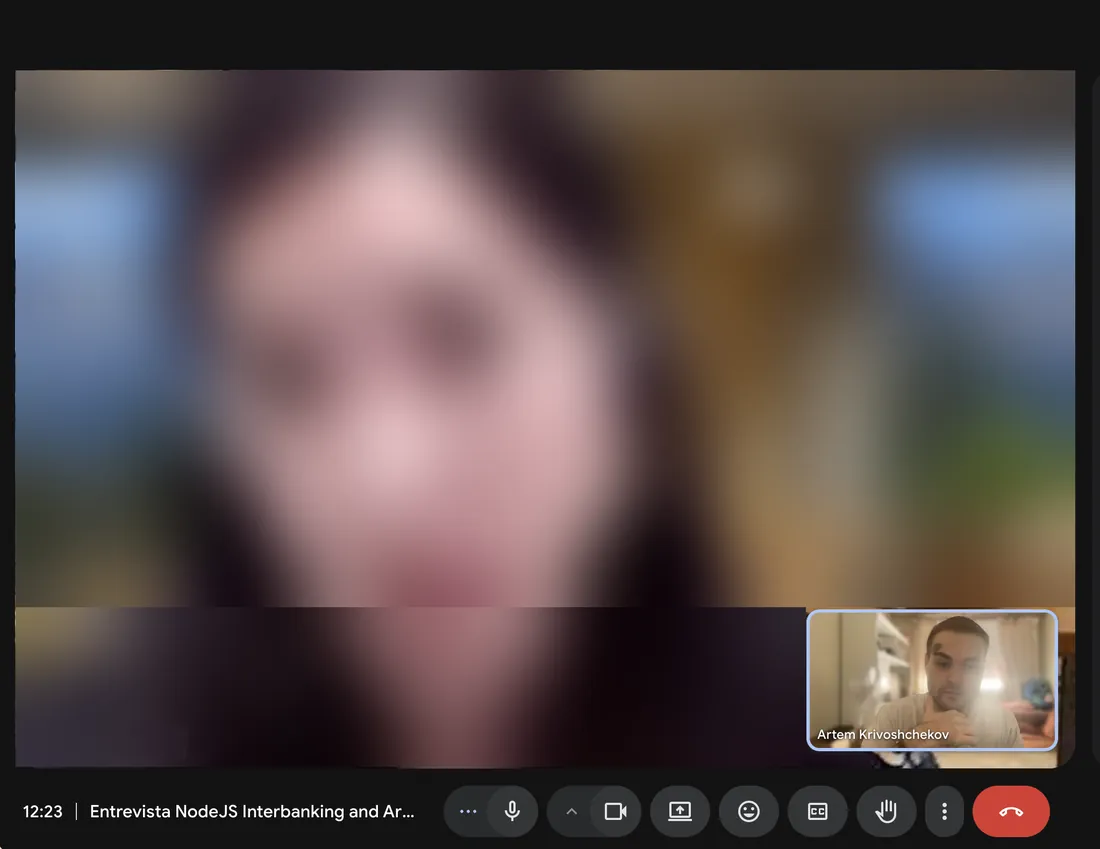
Task: Turn off the camera
Action: coord(615,811)
